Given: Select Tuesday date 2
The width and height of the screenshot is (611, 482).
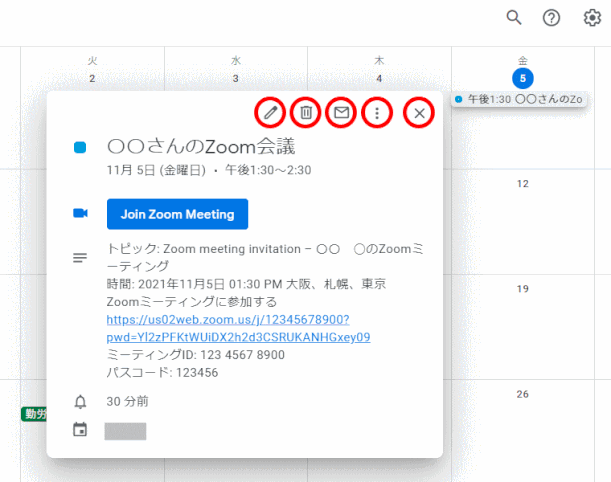Looking at the screenshot, I should pos(92,78).
